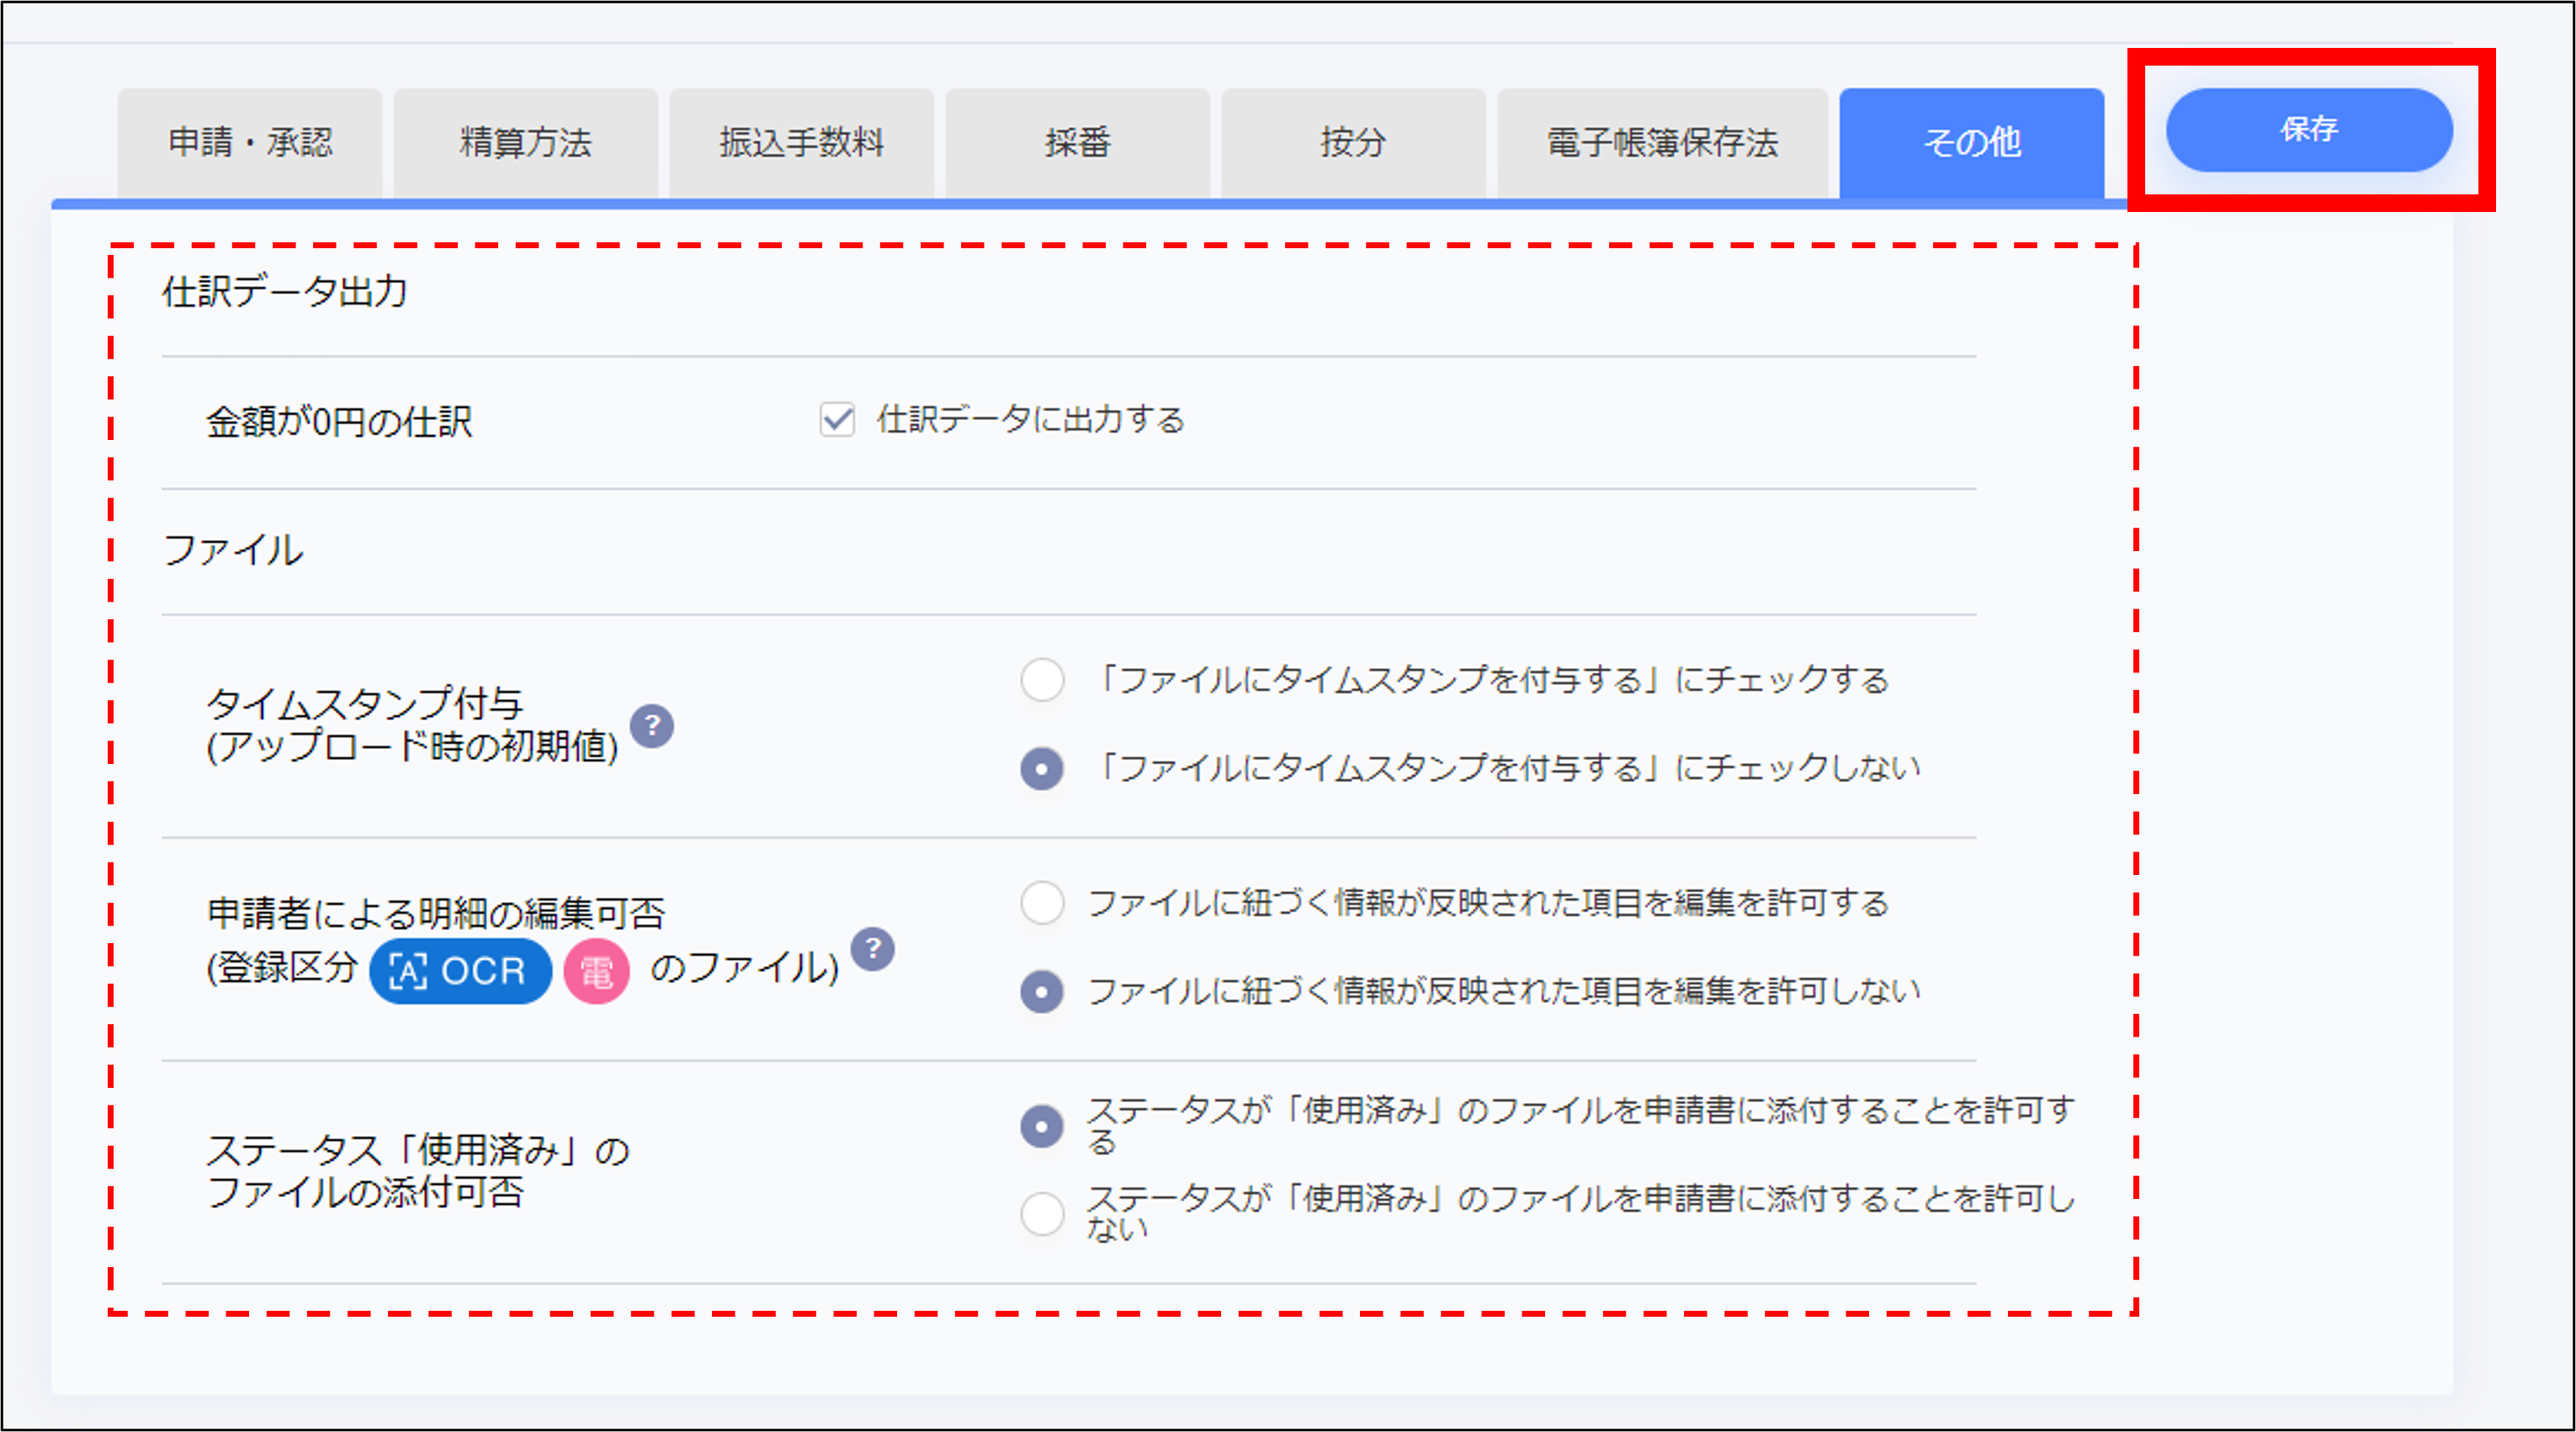Switch to the 精算方法 tab

(526, 143)
